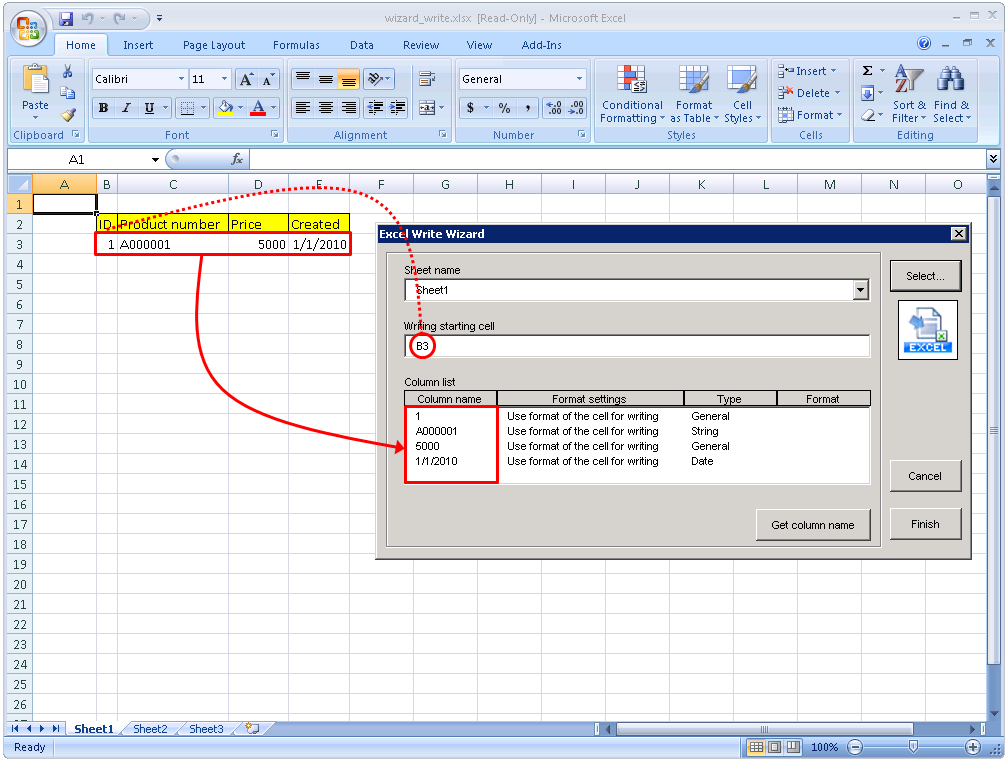Switch to the Sheet2 worksheet tab

(x=149, y=729)
